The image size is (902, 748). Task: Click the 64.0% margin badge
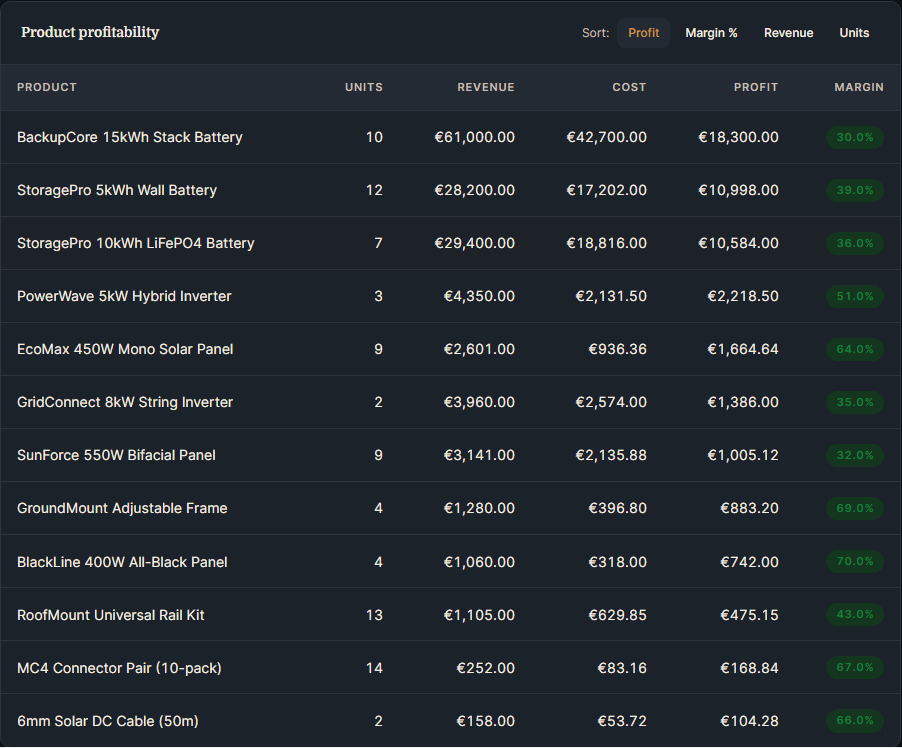(x=855, y=349)
